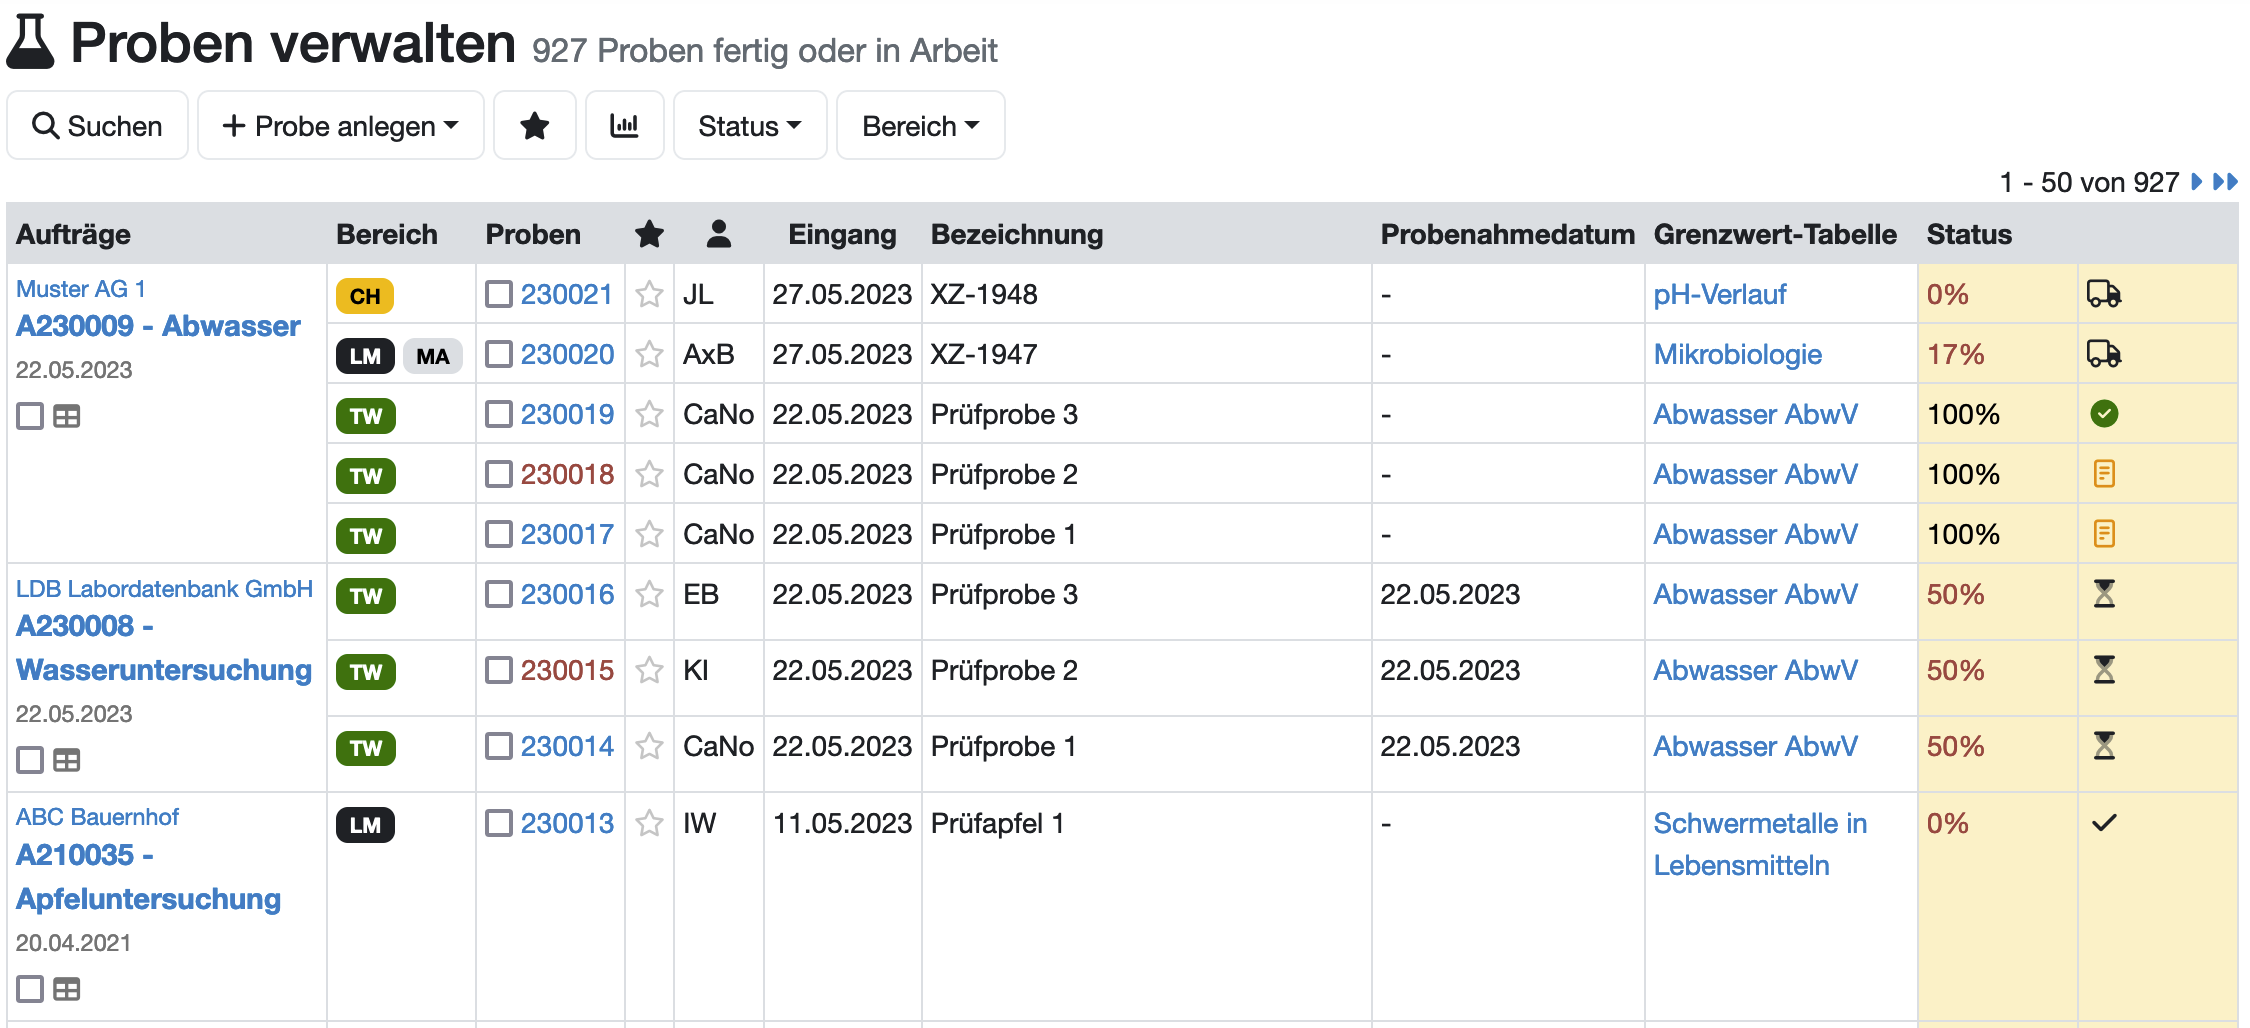Open the Bereich filter dropdown
The image size is (2250, 1028).
919,125
